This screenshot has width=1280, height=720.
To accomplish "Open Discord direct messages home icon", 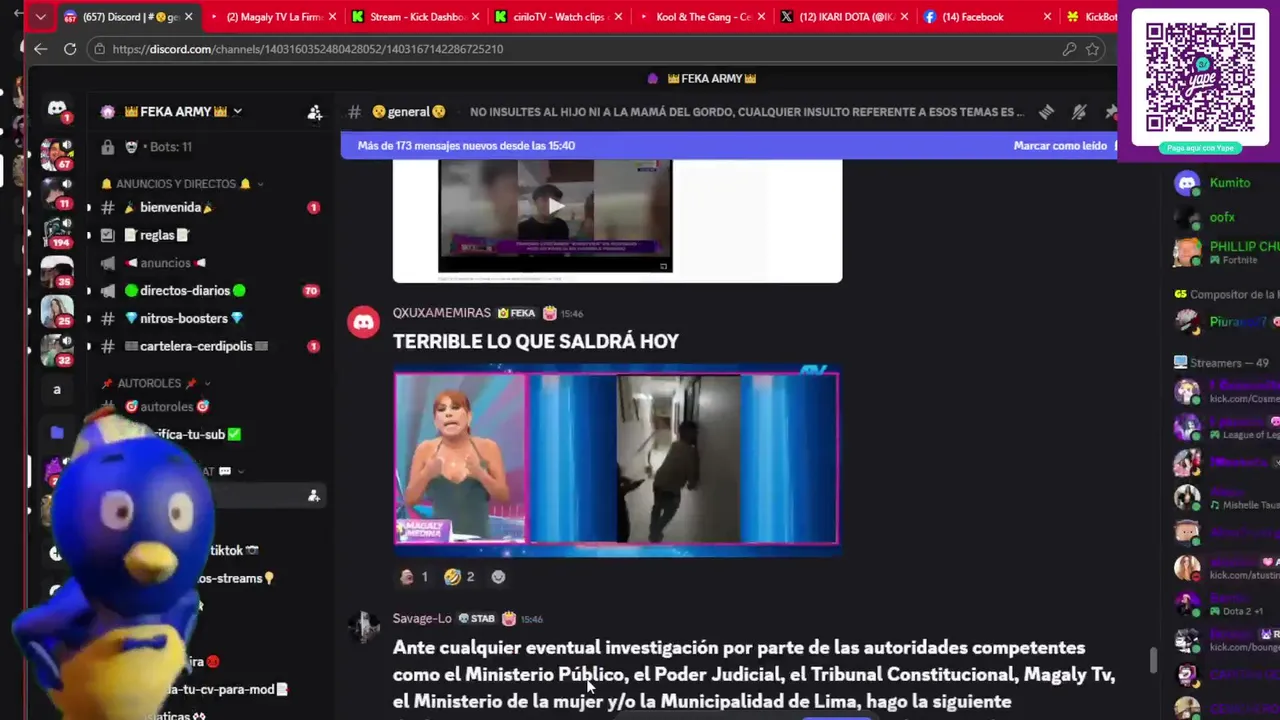I will [x=57, y=108].
